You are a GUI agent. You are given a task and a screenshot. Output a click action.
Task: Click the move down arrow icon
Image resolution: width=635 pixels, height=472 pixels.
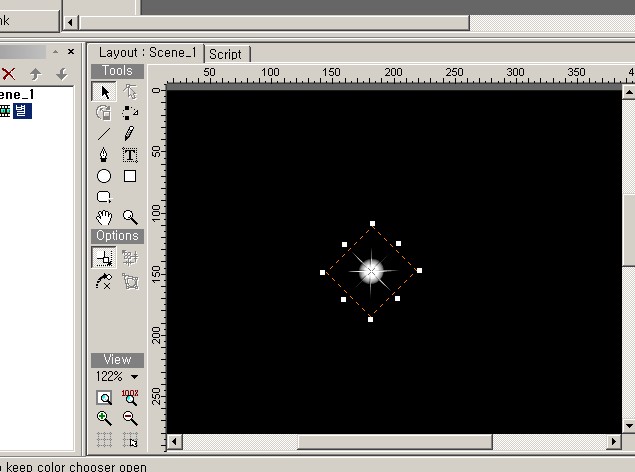point(62,74)
